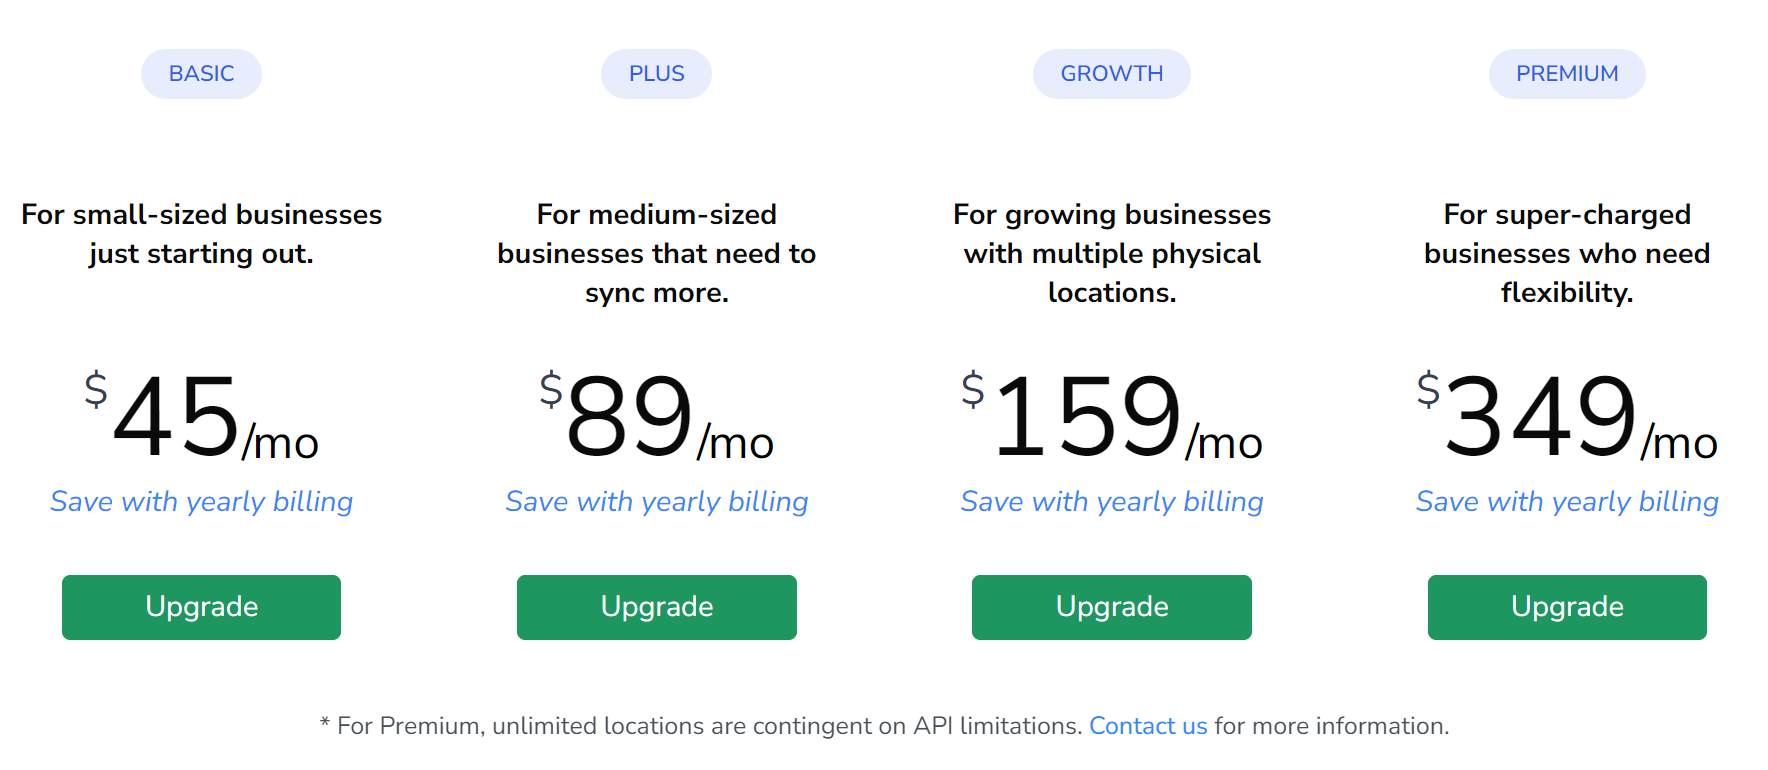Upgrade to the Growth plan

pos(1111,607)
